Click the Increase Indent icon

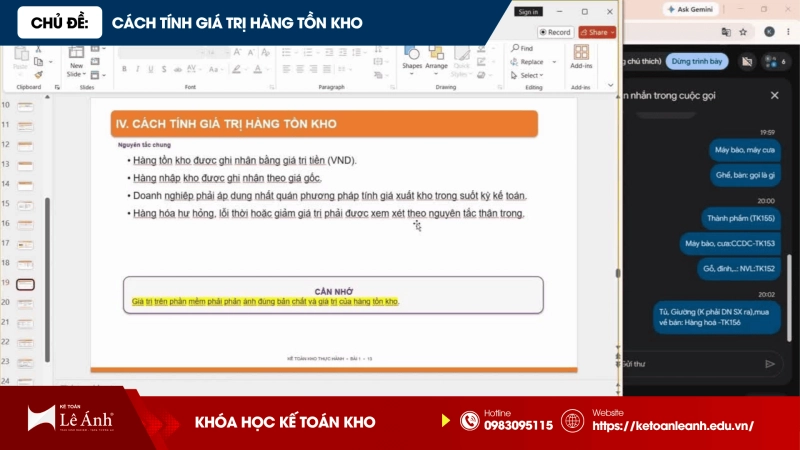point(343,52)
